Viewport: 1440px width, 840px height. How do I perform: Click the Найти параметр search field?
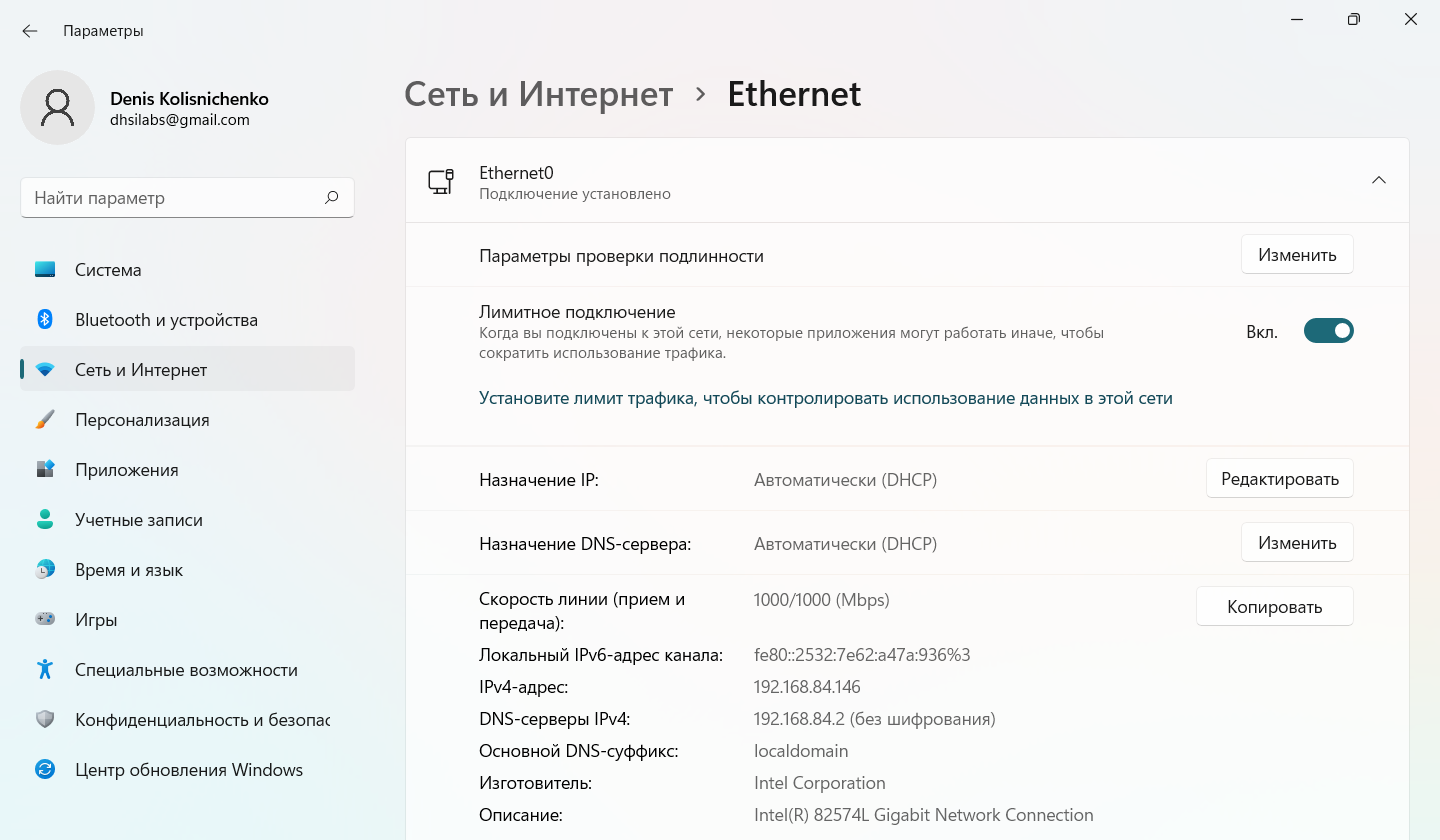pyautogui.click(x=170, y=198)
